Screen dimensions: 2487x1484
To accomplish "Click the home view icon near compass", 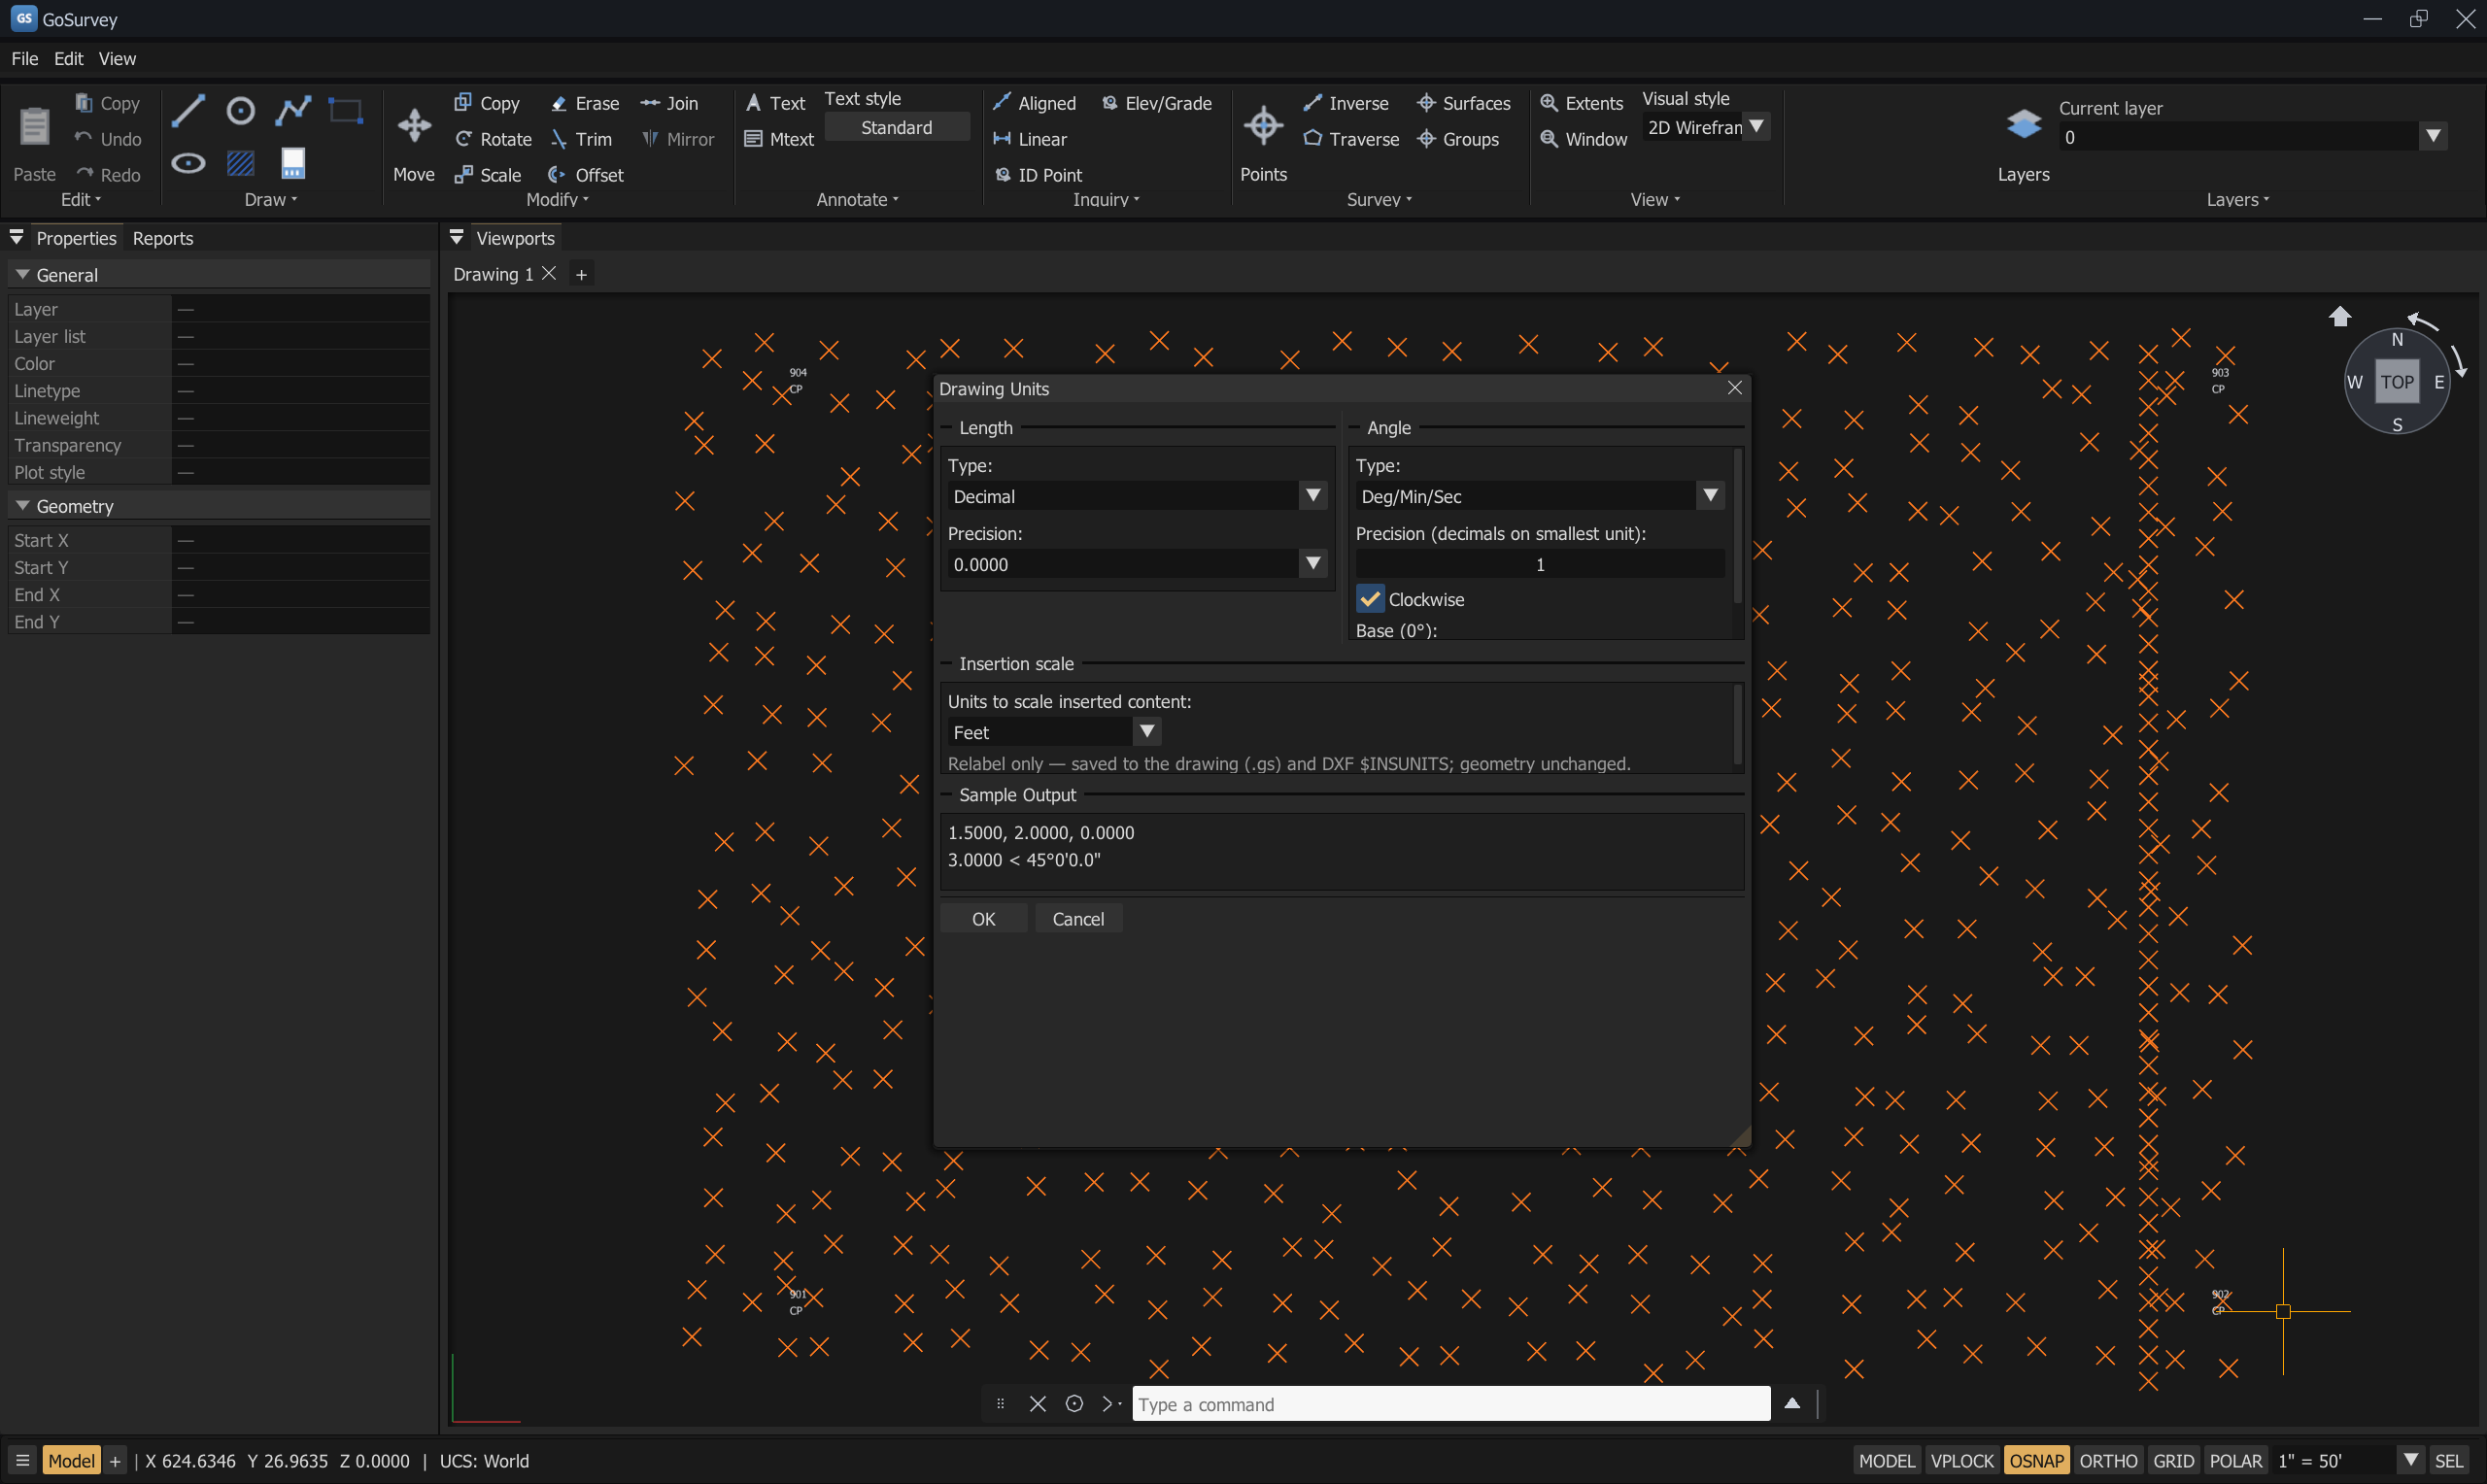I will point(2340,317).
